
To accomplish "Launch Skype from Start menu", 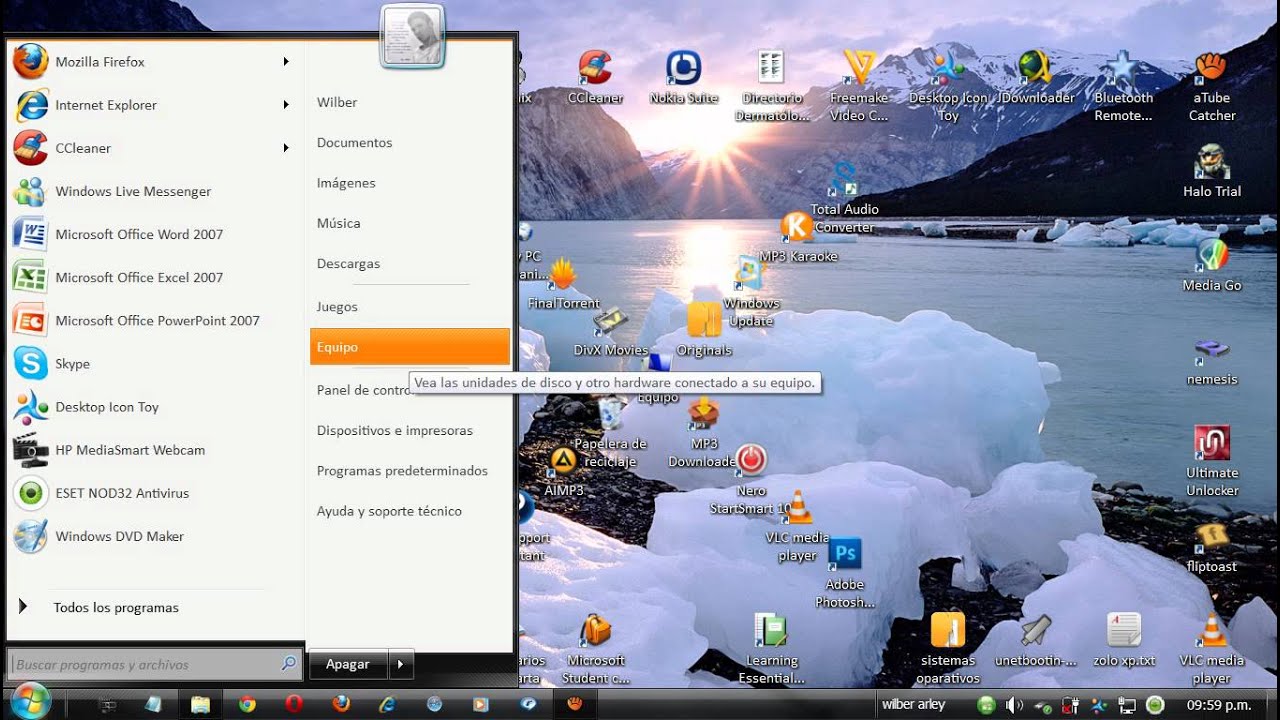I will coord(155,364).
